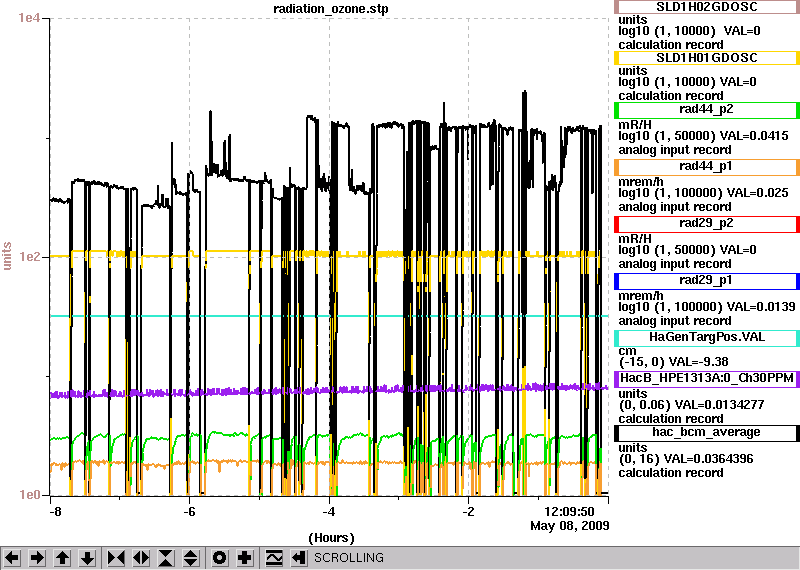Pan the plot right with right arrow button
This screenshot has width=800, height=570.
click(x=37, y=558)
